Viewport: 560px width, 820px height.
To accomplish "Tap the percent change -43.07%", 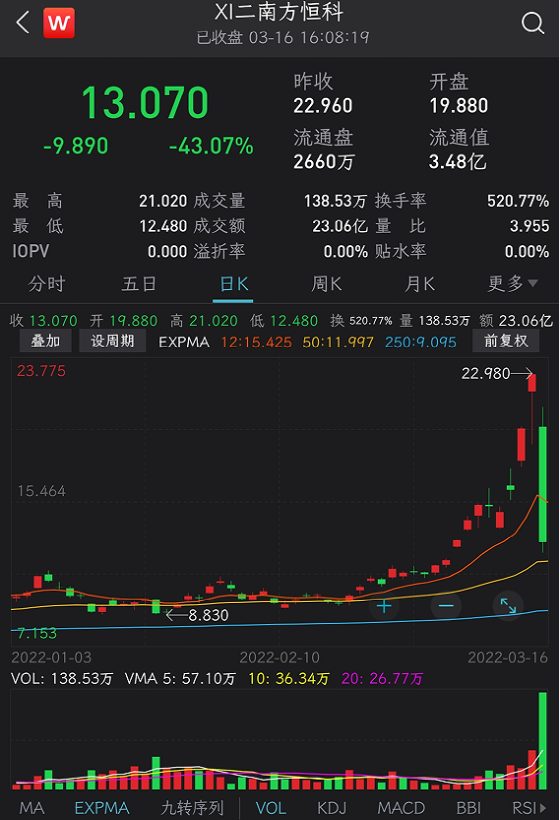I will 211,146.
